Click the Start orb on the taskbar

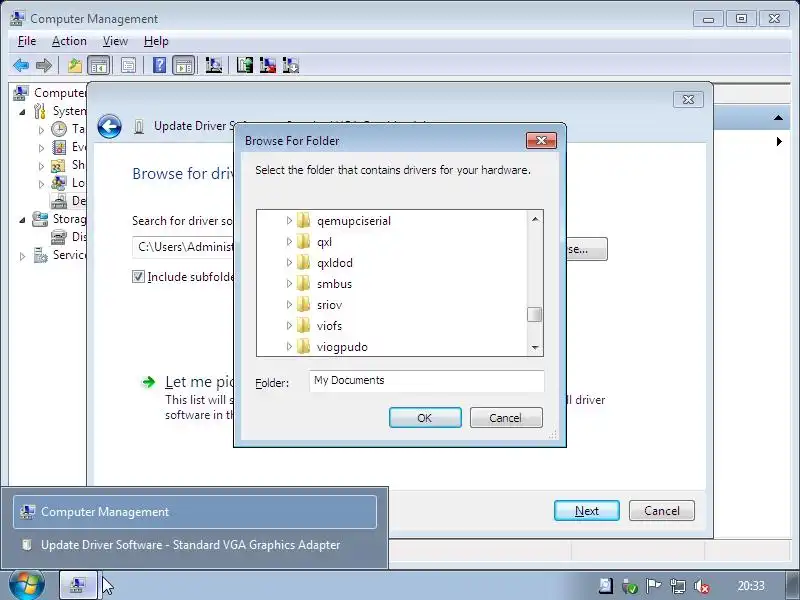(26, 585)
